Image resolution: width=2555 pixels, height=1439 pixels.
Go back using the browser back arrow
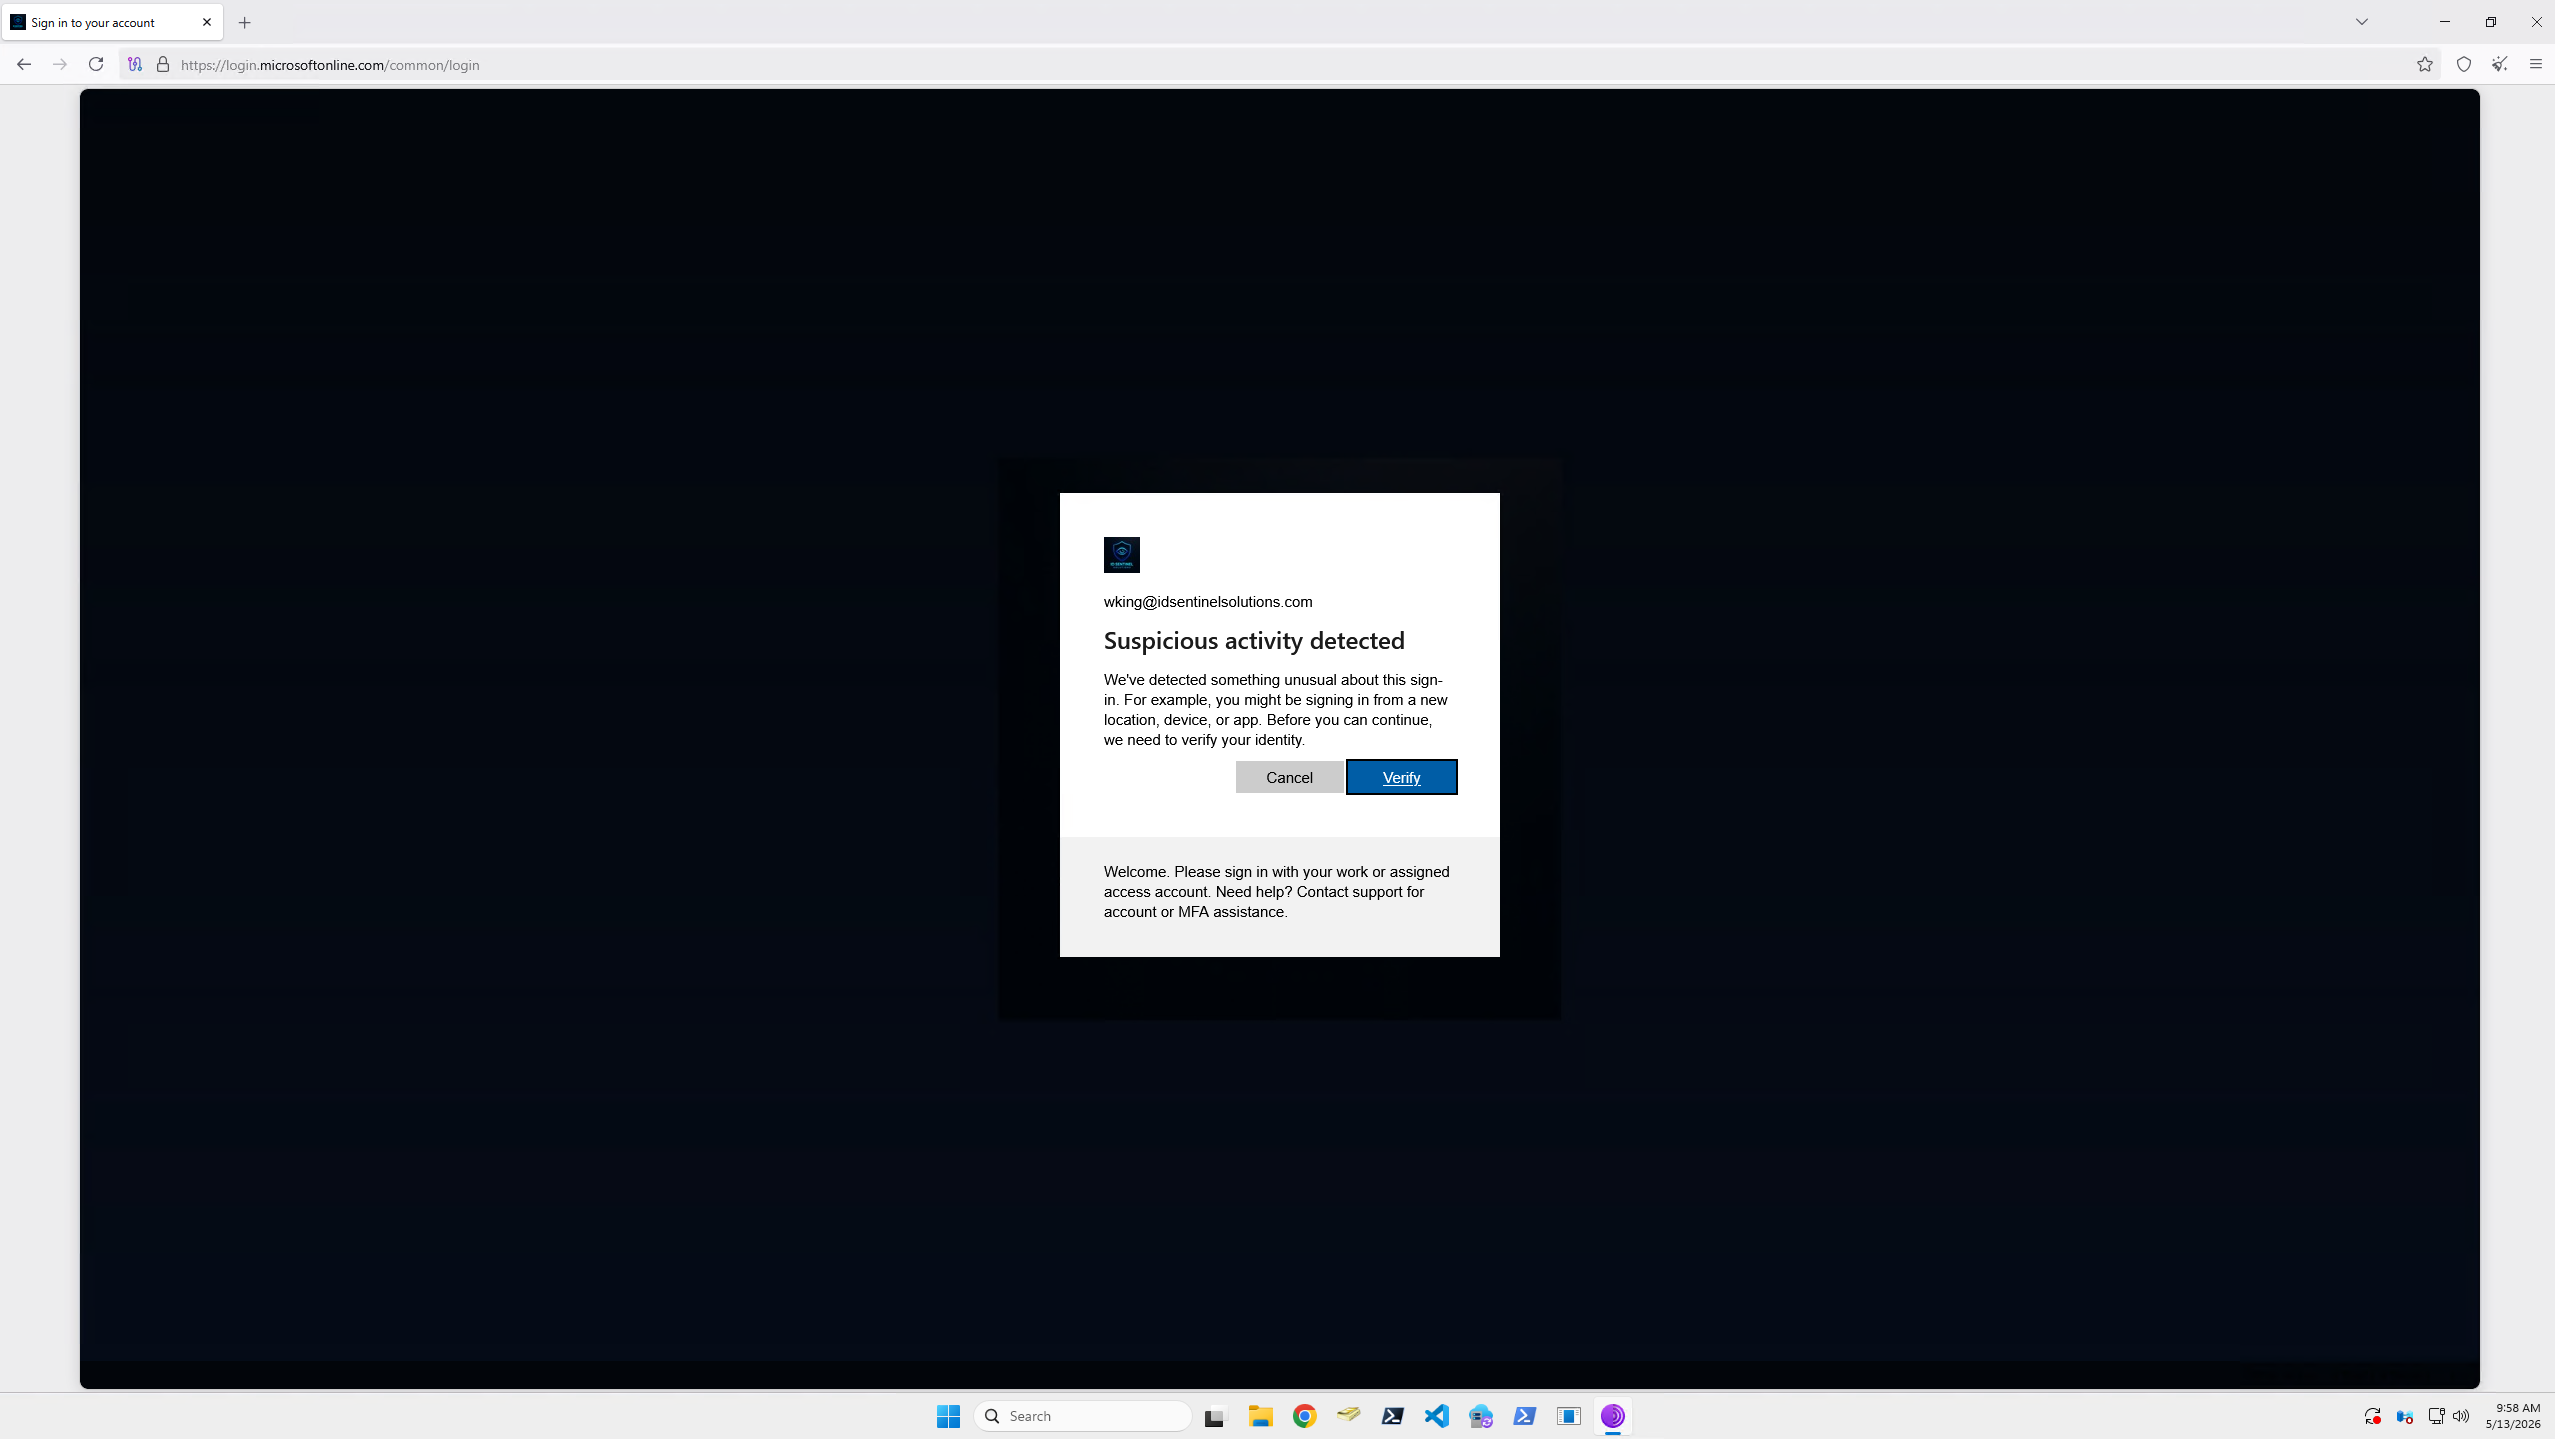pos(24,64)
